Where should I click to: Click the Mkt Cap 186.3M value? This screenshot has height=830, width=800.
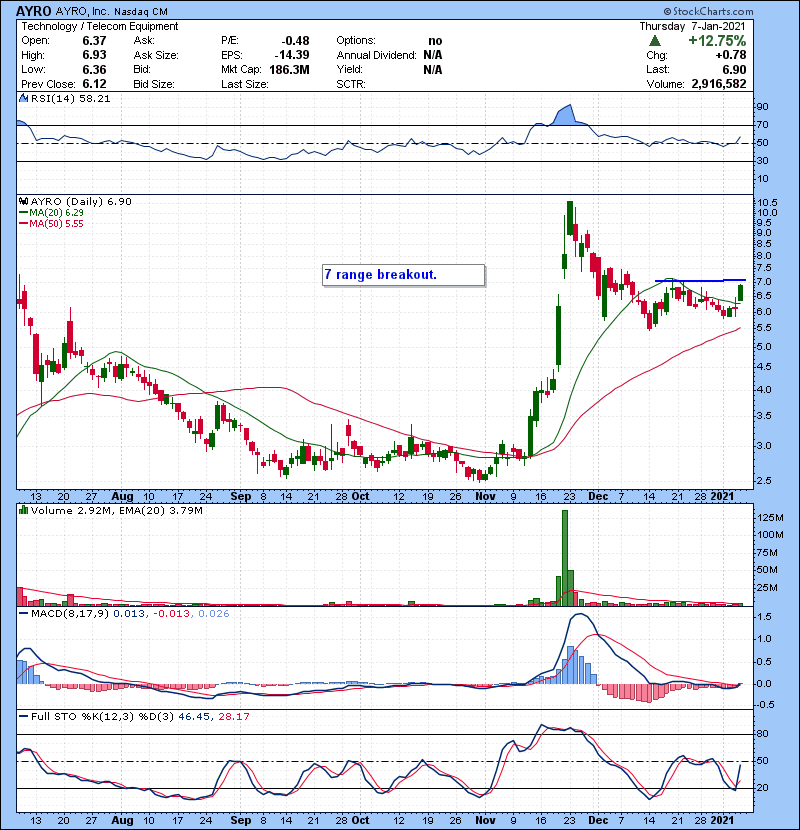click(289, 69)
